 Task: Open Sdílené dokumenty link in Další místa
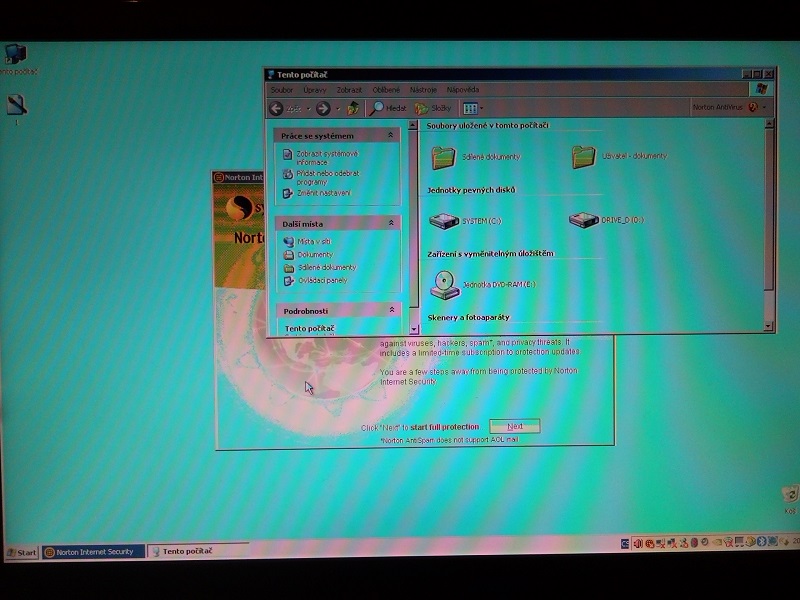pyautogui.click(x=327, y=267)
